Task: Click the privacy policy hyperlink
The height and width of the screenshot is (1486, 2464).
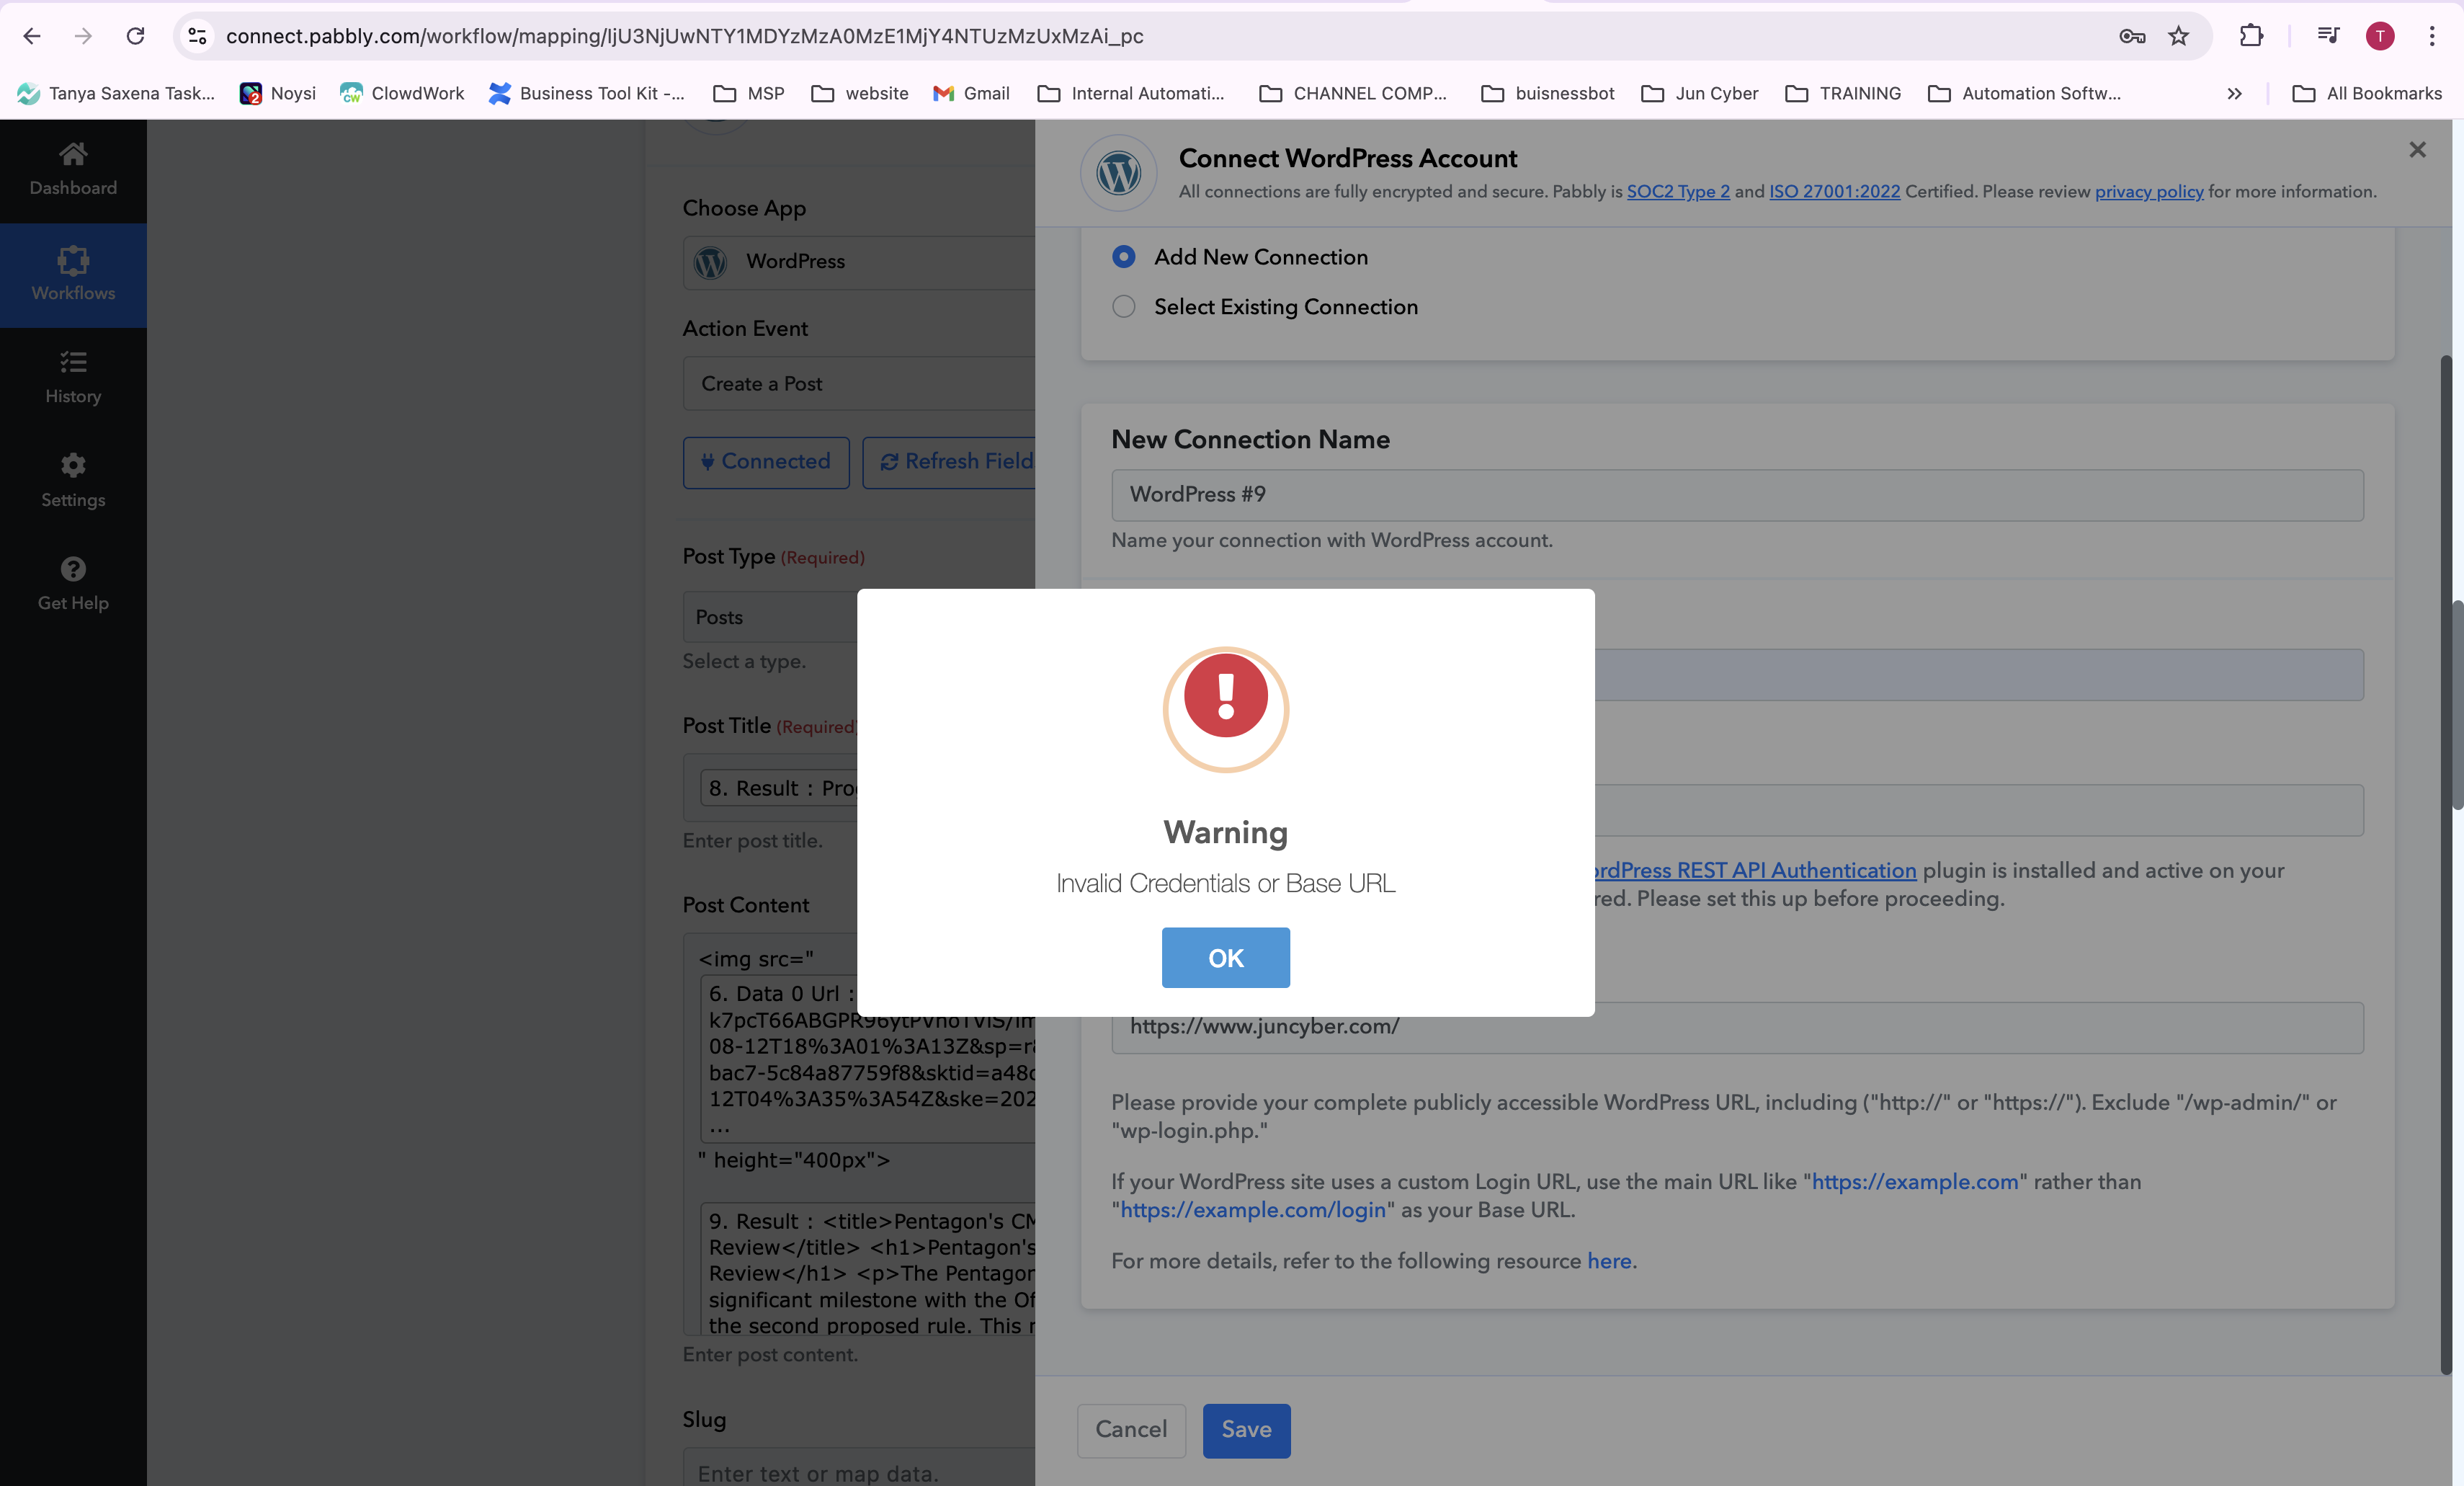Action: (2149, 192)
